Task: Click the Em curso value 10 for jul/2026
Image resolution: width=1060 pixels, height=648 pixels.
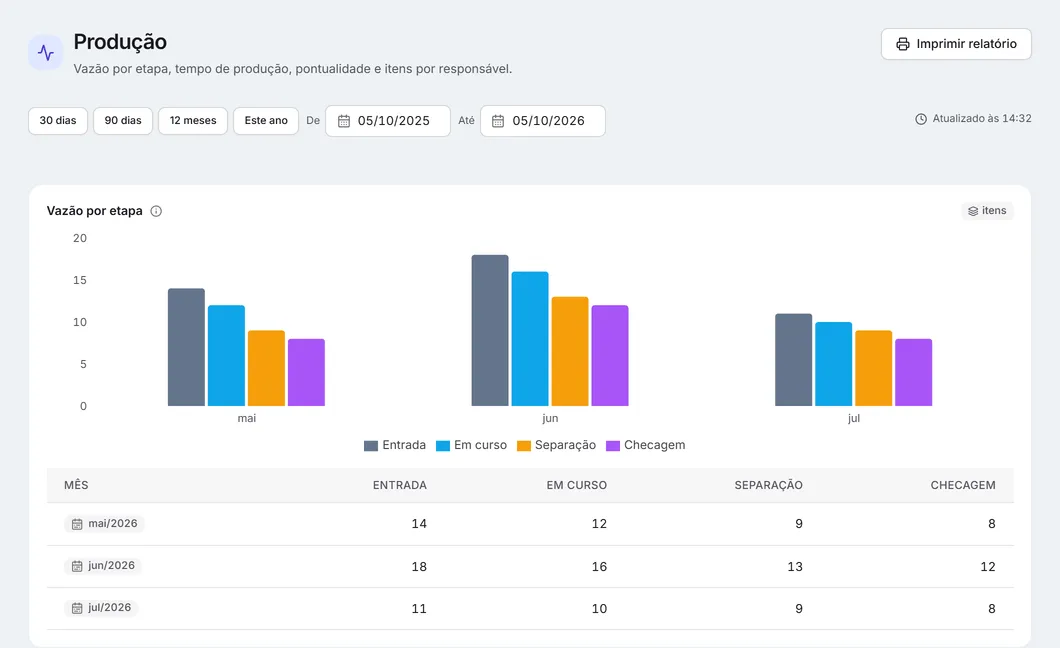Action: coord(599,608)
